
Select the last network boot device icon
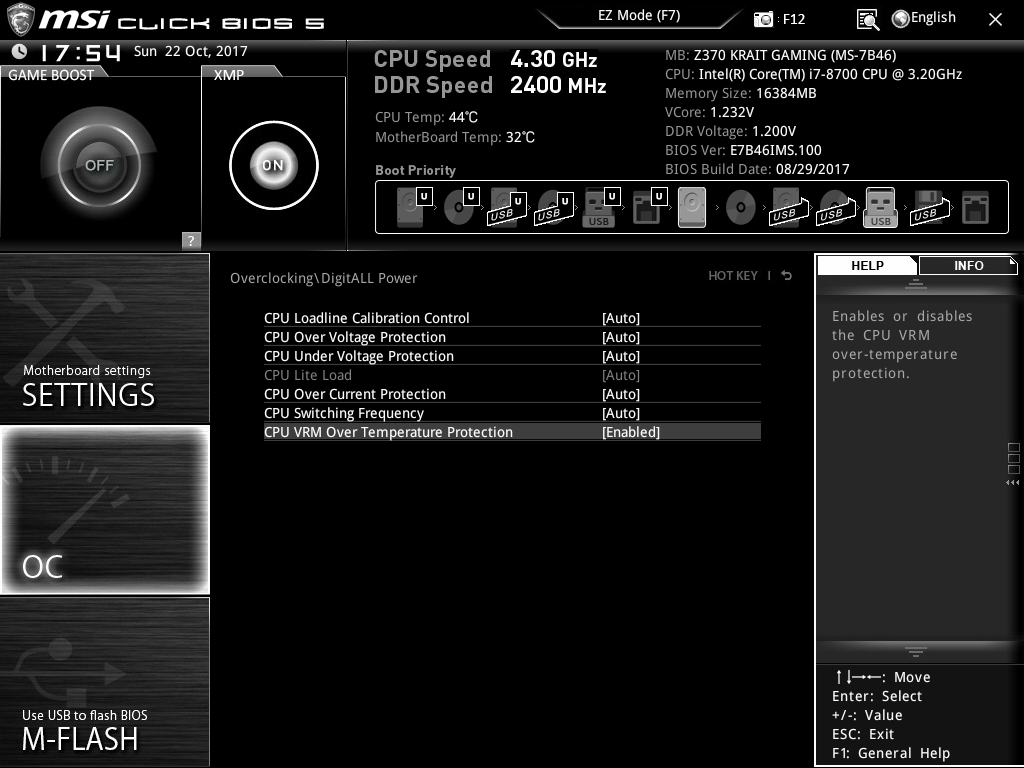976,208
